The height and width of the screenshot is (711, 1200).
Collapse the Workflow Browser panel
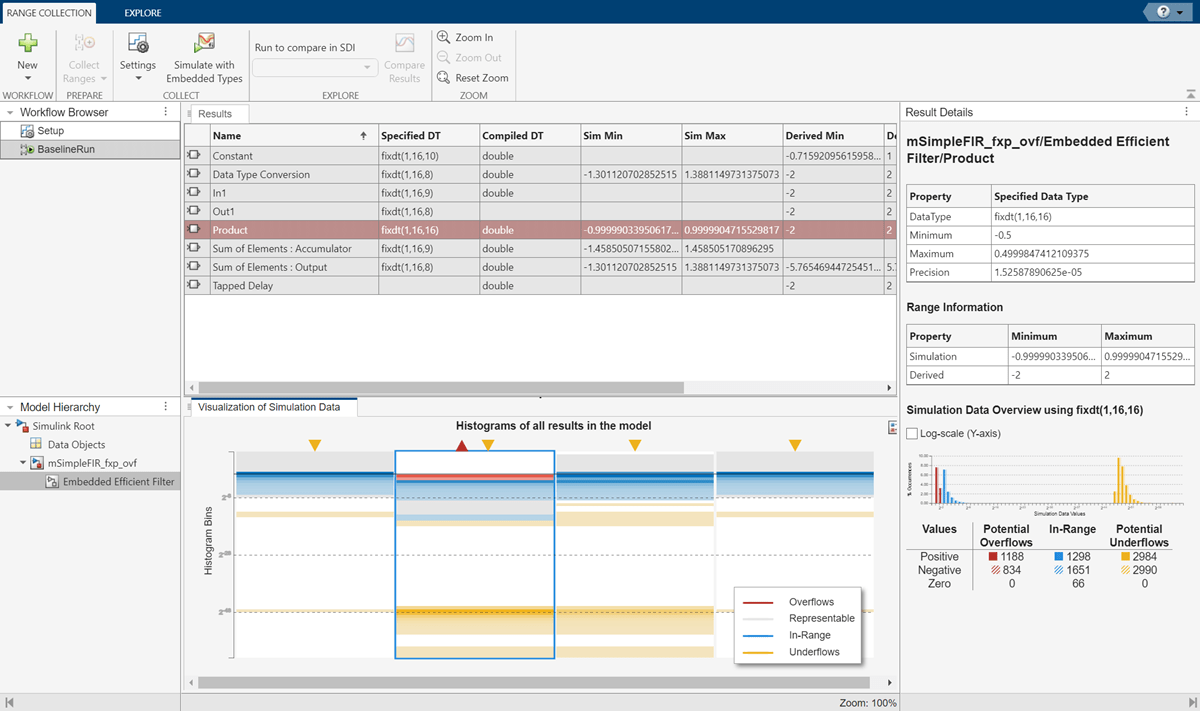[9, 113]
